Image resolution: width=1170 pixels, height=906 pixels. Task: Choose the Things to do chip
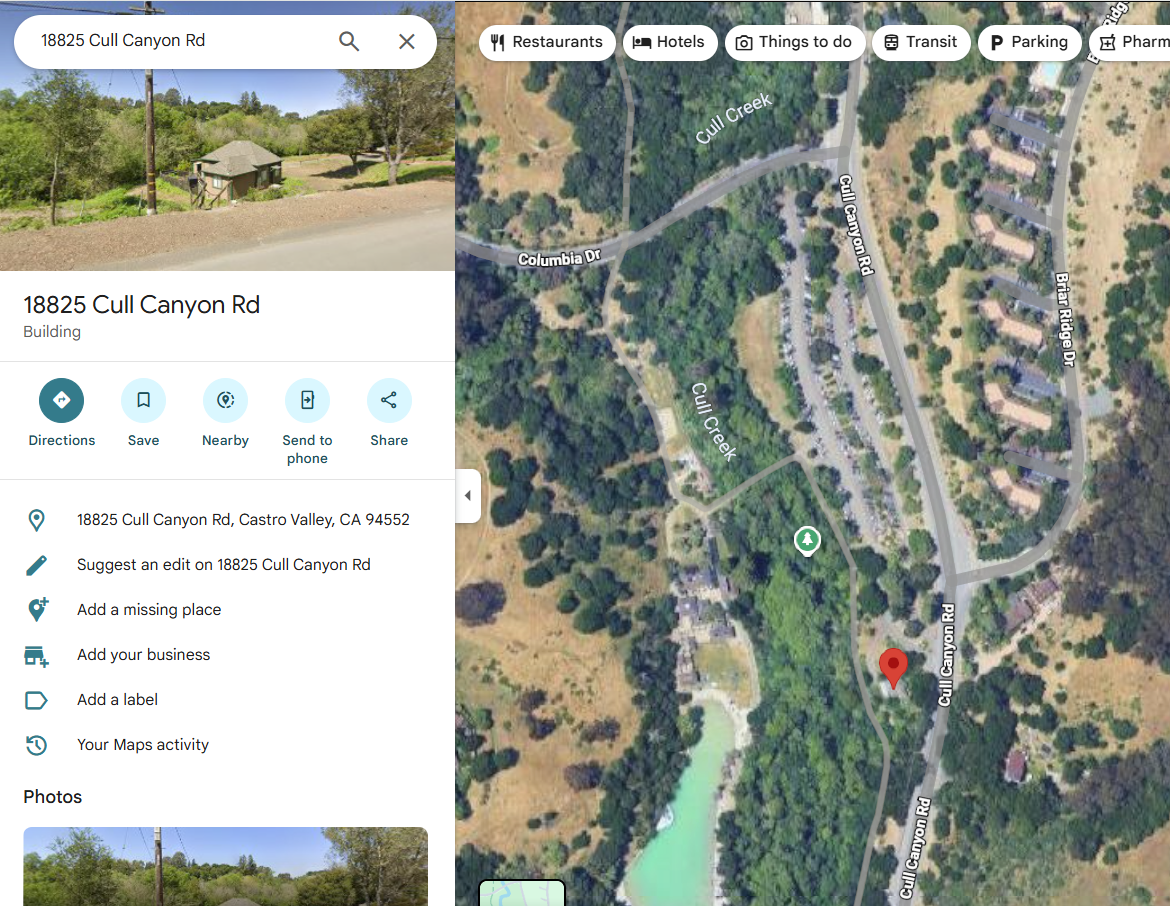pos(794,43)
